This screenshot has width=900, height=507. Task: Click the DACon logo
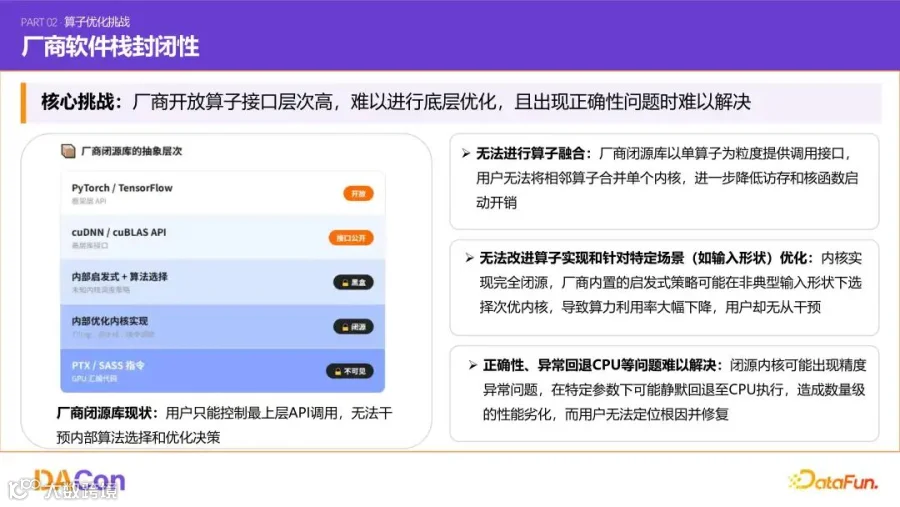pyautogui.click(x=79, y=481)
